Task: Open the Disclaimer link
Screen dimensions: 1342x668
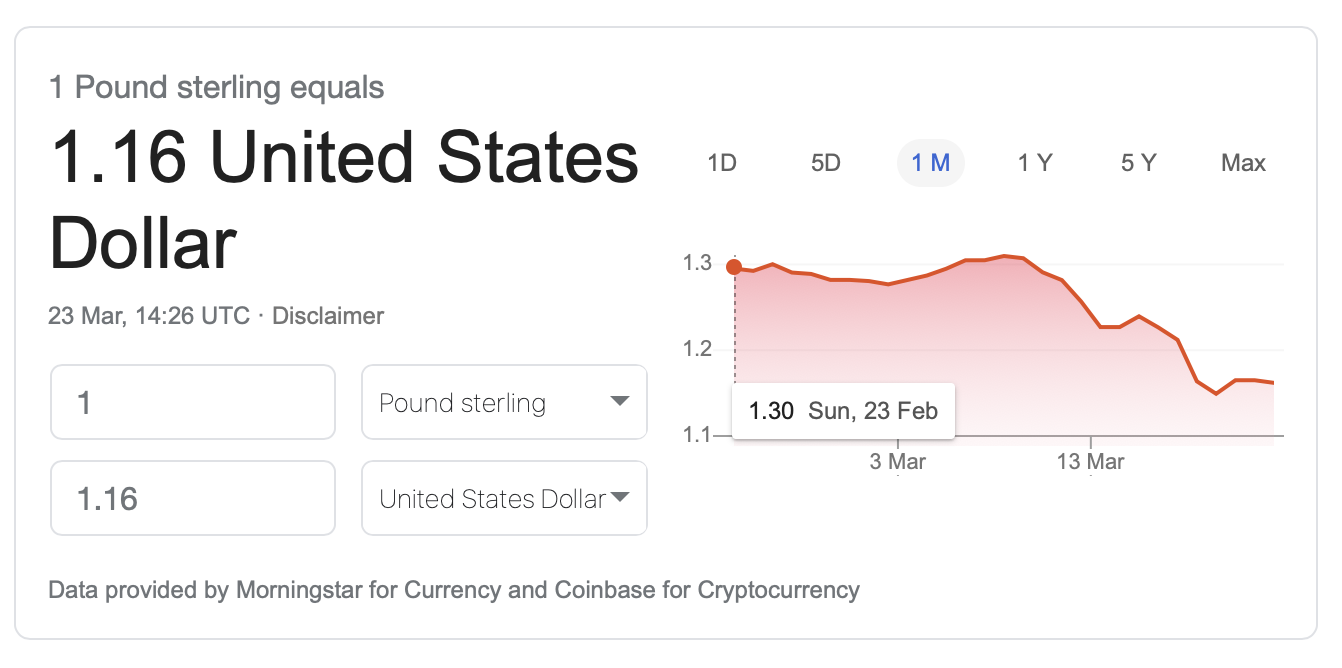Action: click(x=328, y=316)
